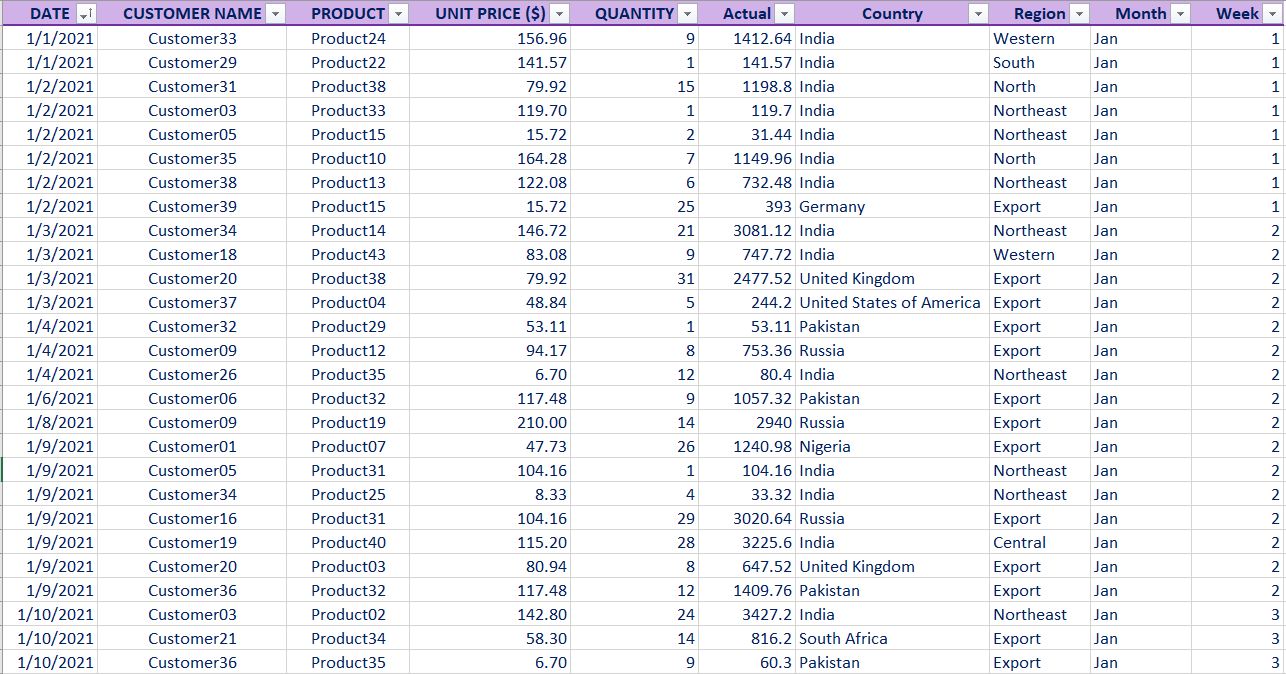
Task: Click the Region column filter icon
Action: point(1078,14)
